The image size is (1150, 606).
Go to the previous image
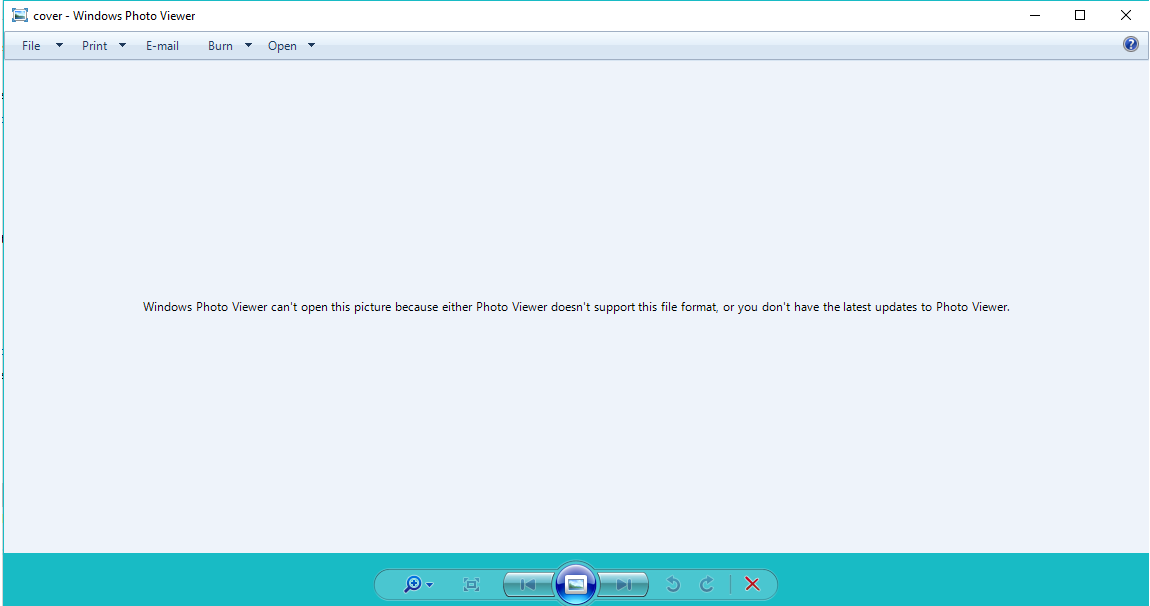(x=528, y=584)
